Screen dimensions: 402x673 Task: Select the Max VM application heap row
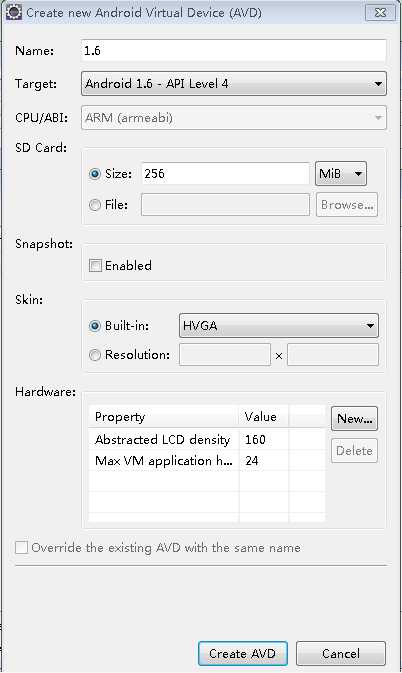(x=207, y=461)
